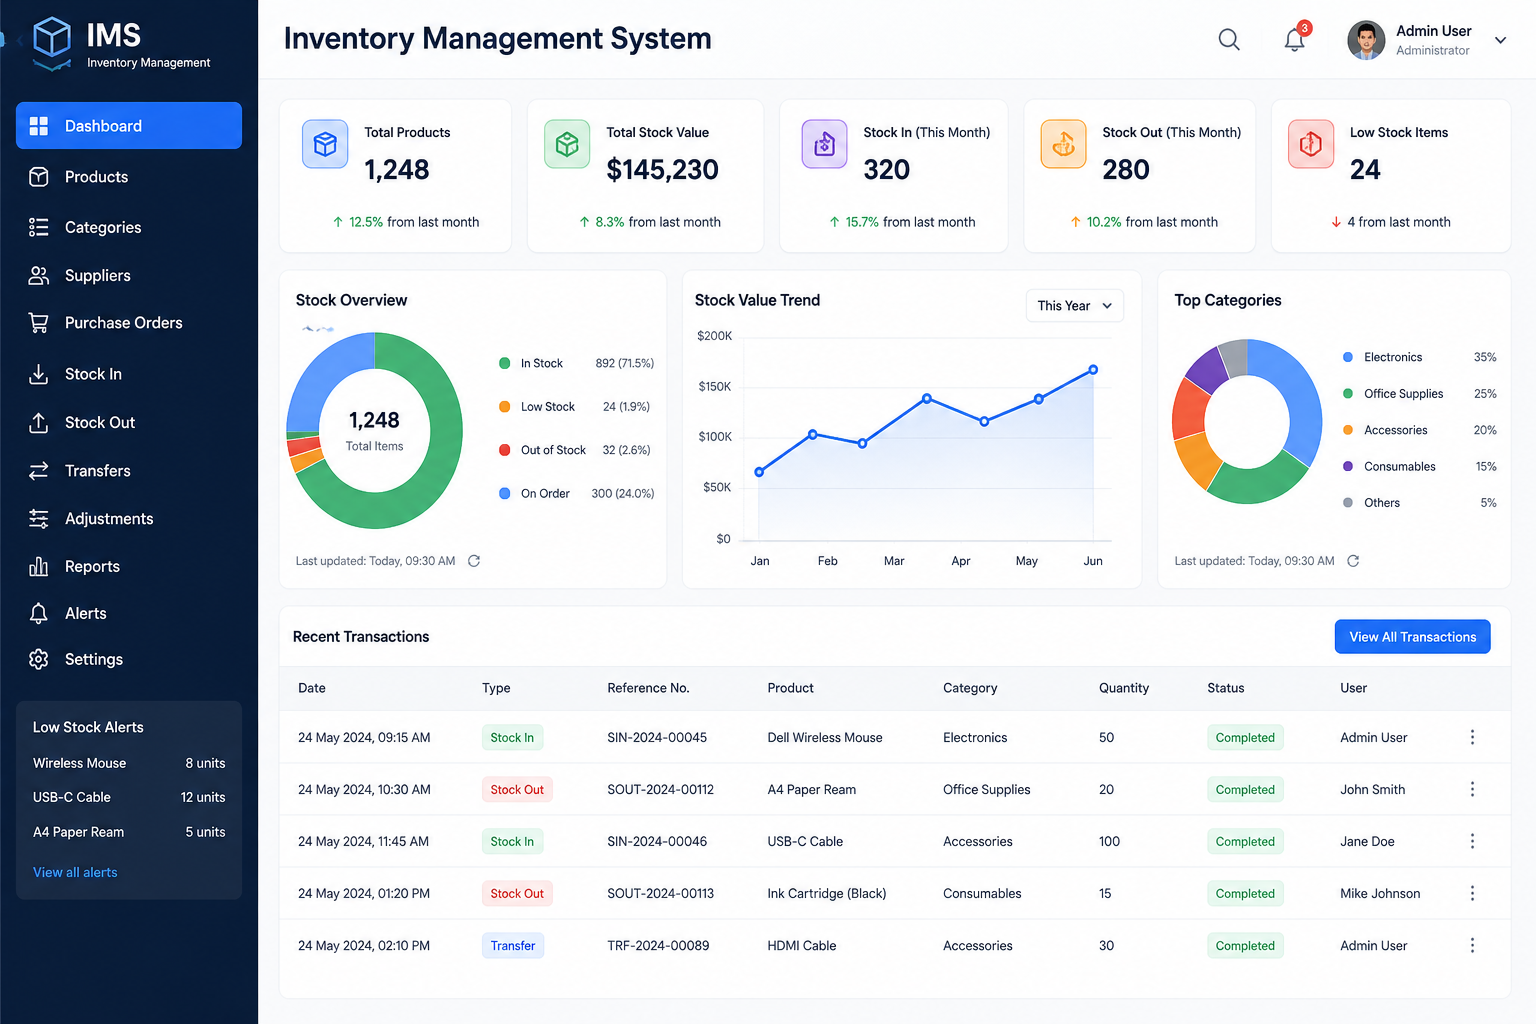Click reference TRF-2024-00089
The width and height of the screenshot is (1536, 1024).
pos(658,946)
